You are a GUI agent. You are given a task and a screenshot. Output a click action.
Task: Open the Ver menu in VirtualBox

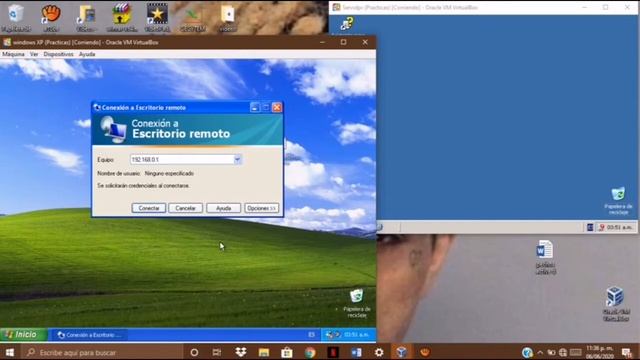[x=34, y=54]
